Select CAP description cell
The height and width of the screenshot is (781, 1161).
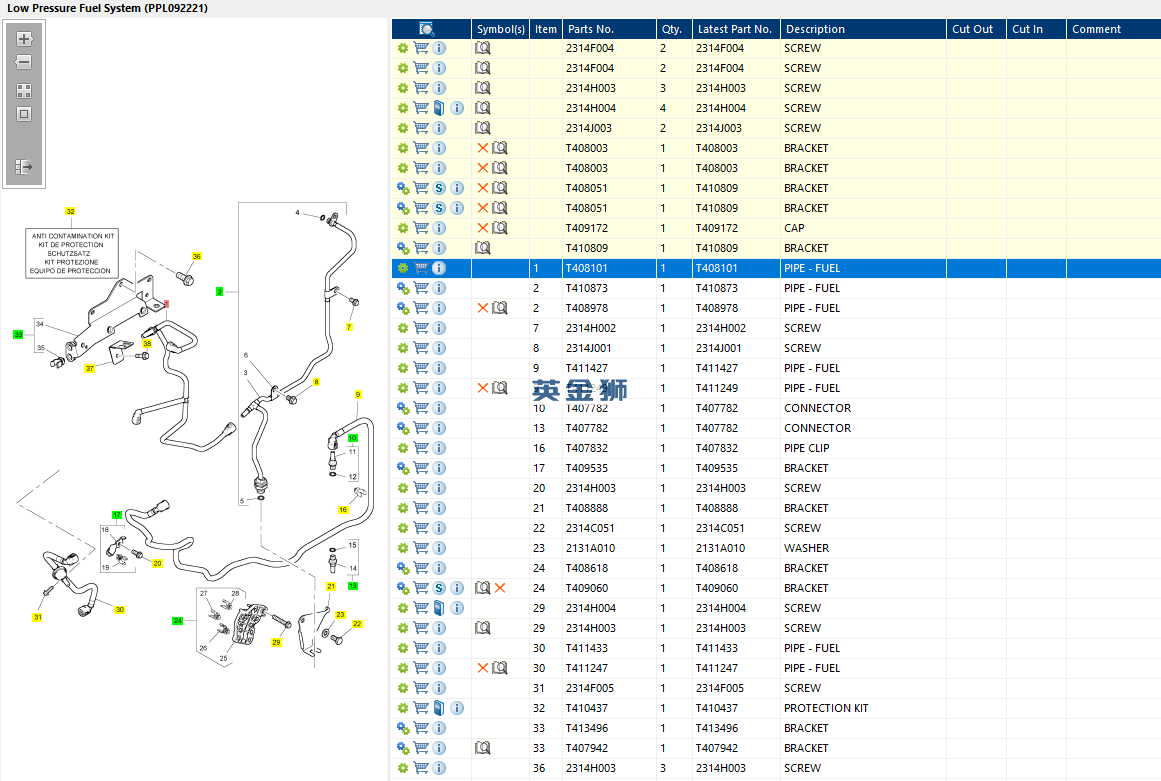(863, 228)
